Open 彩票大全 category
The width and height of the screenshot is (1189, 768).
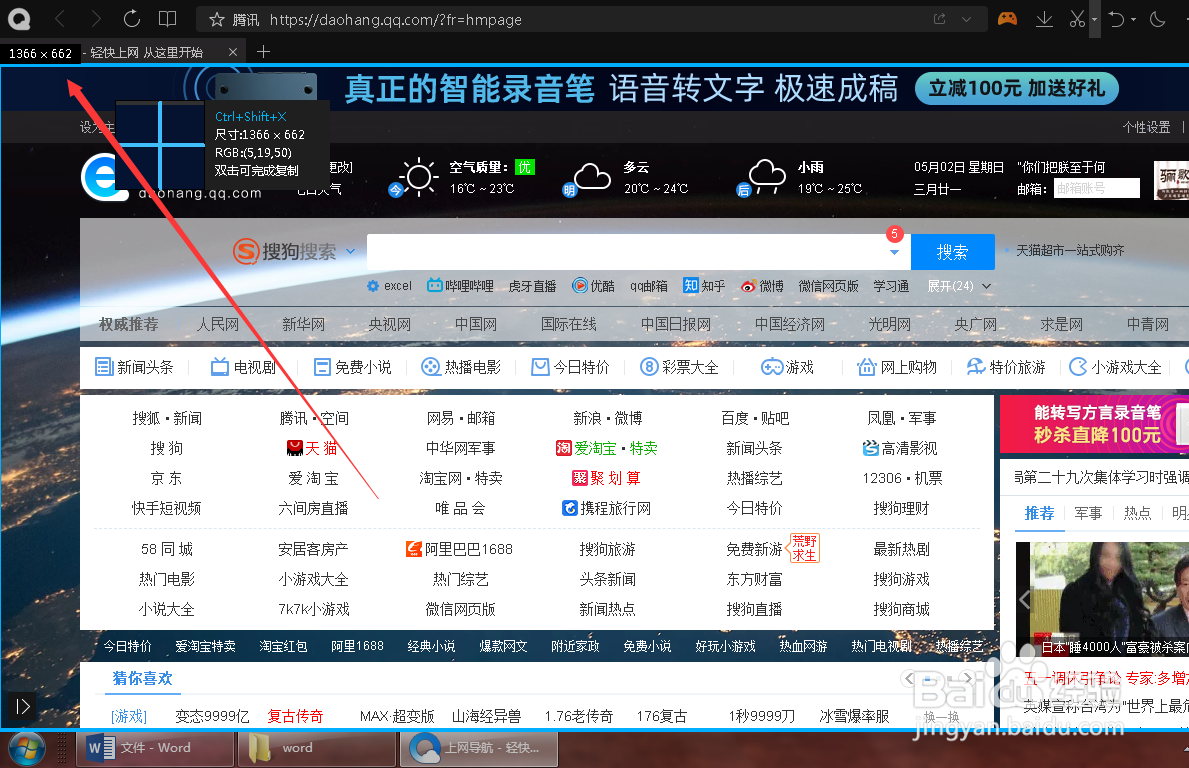(x=679, y=367)
